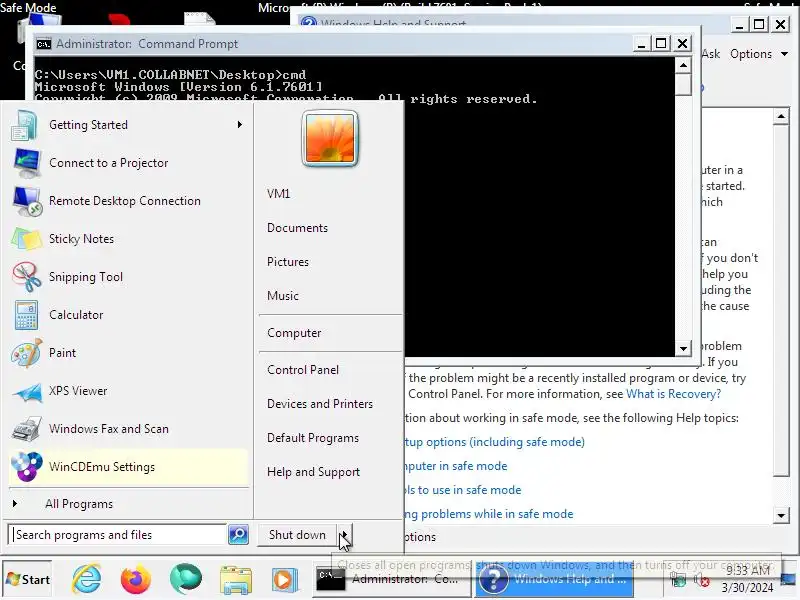Open Computer from Start menu
Screen dimensions: 800x600
coord(294,333)
